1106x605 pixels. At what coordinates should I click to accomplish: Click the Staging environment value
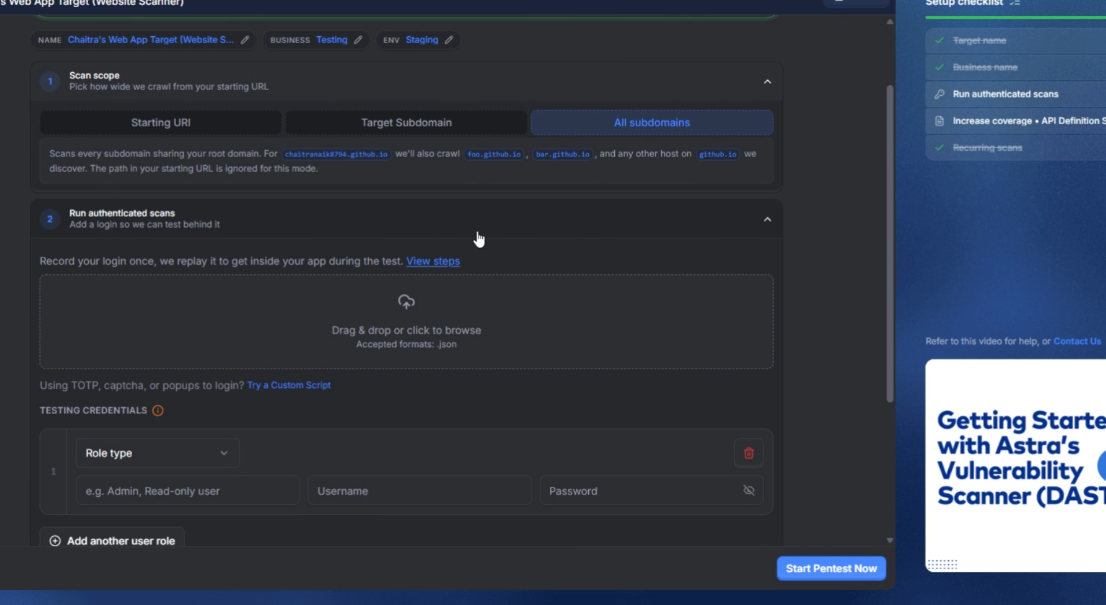(422, 40)
